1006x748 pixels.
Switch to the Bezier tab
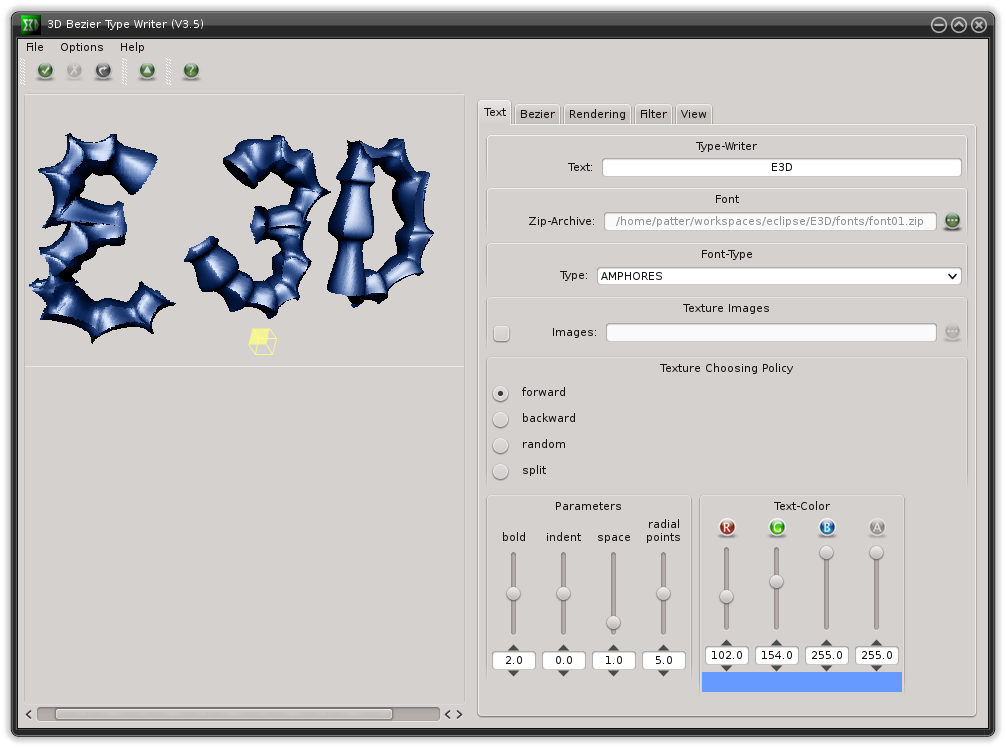coord(537,114)
